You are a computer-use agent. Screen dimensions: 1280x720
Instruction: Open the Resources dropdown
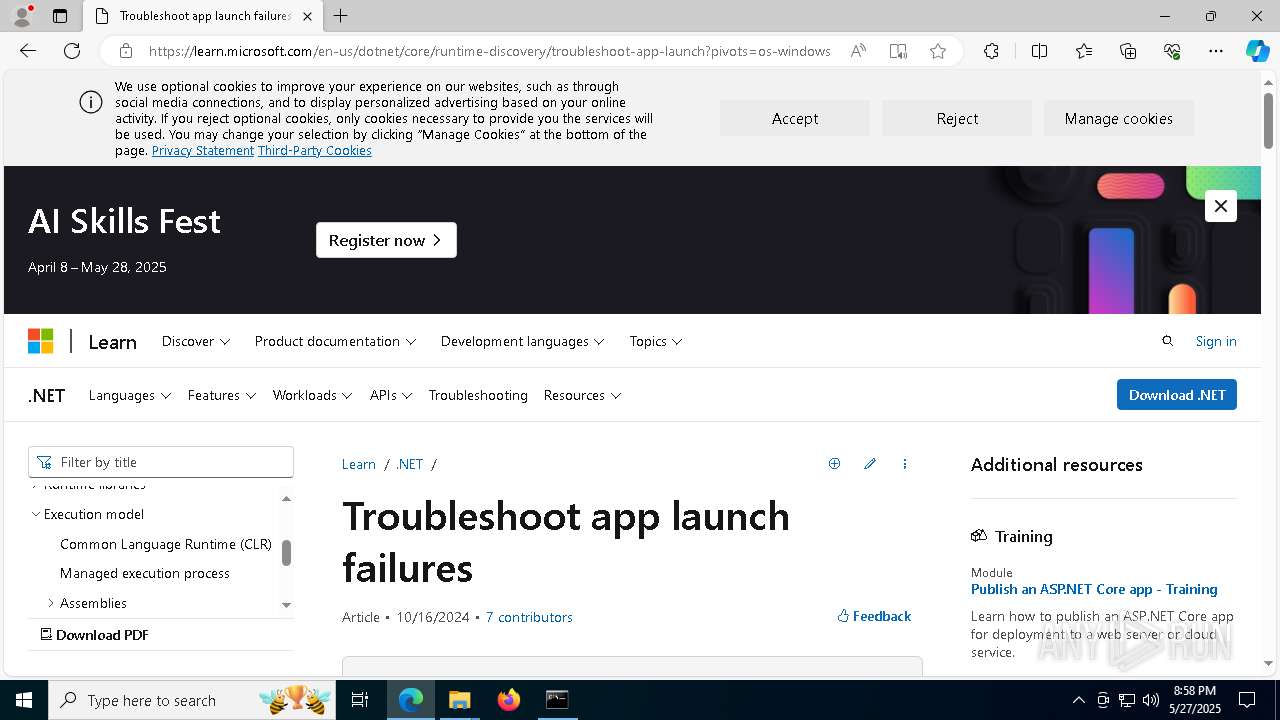pos(582,395)
